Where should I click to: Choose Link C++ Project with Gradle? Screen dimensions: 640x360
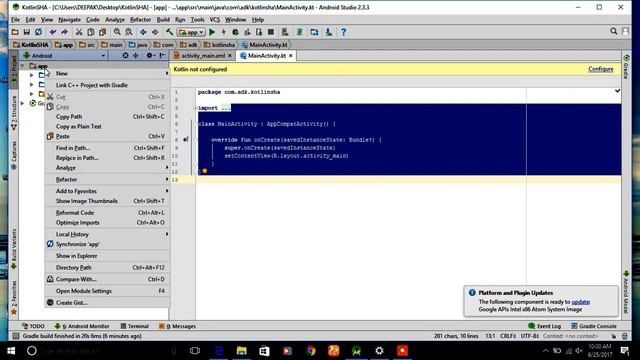click(107, 85)
